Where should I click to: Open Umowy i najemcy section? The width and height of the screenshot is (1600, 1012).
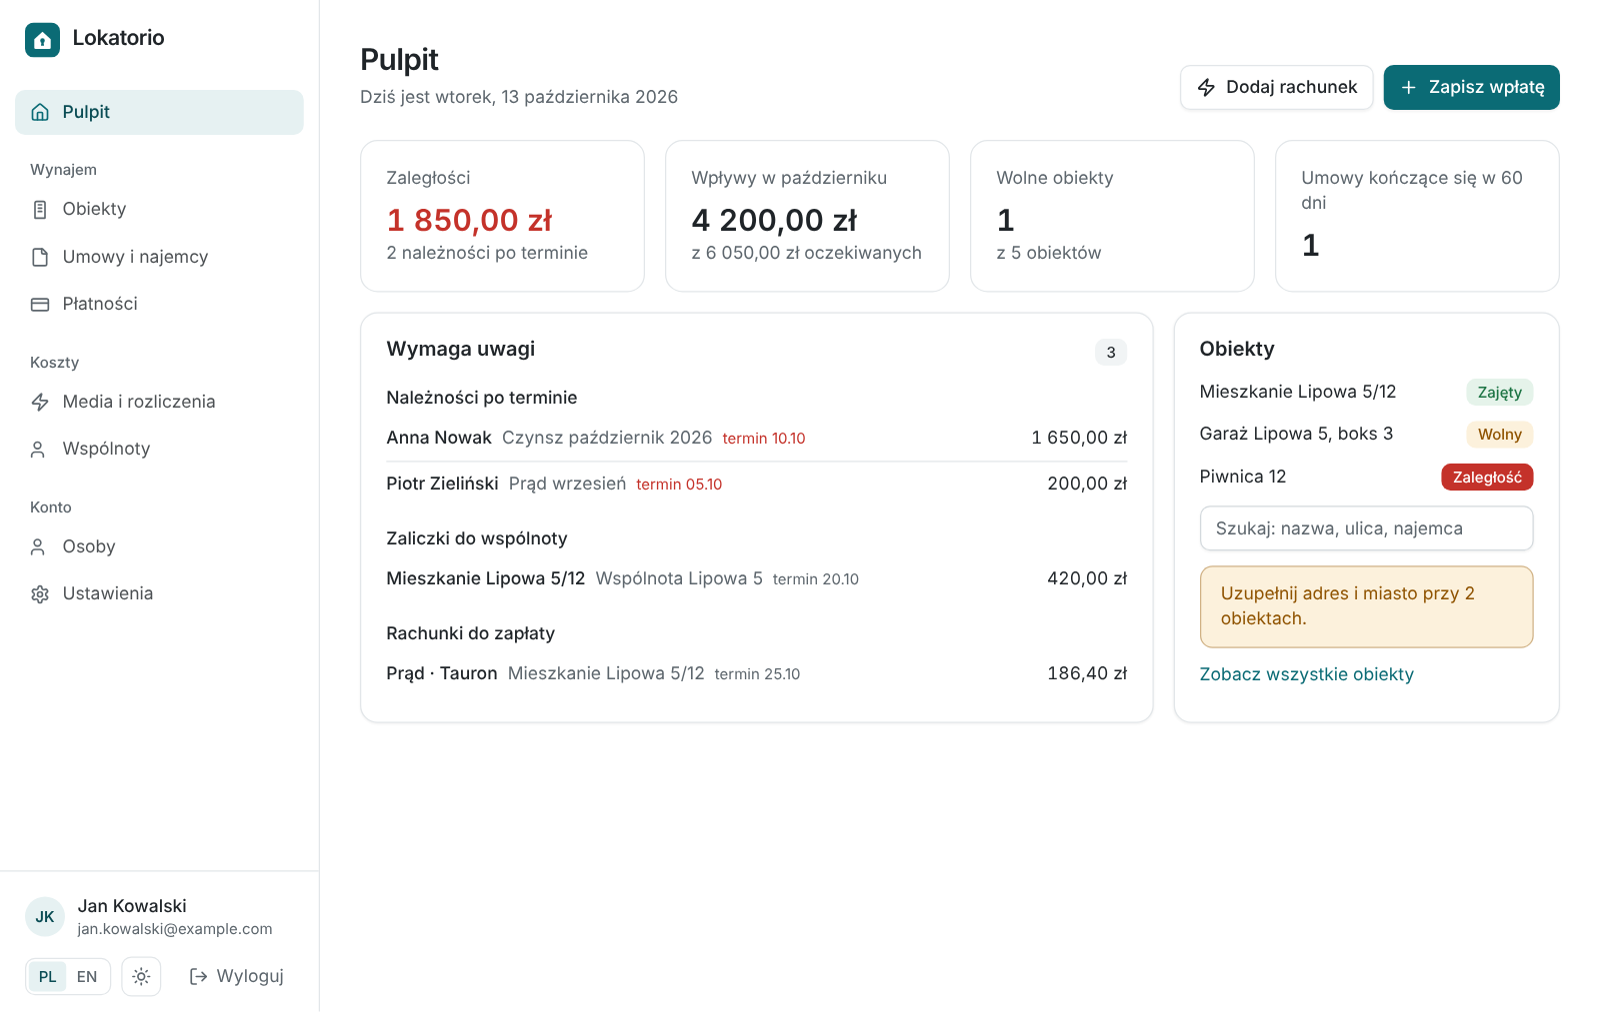[159, 257]
